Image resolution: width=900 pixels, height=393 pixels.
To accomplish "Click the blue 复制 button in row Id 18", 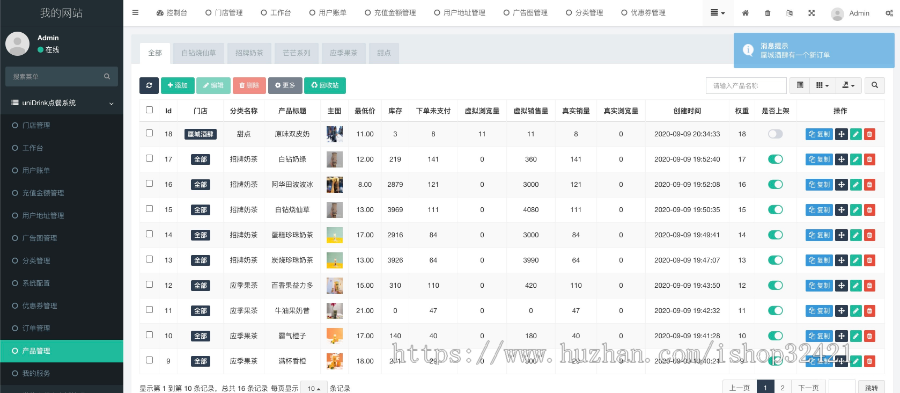I will coord(819,134).
